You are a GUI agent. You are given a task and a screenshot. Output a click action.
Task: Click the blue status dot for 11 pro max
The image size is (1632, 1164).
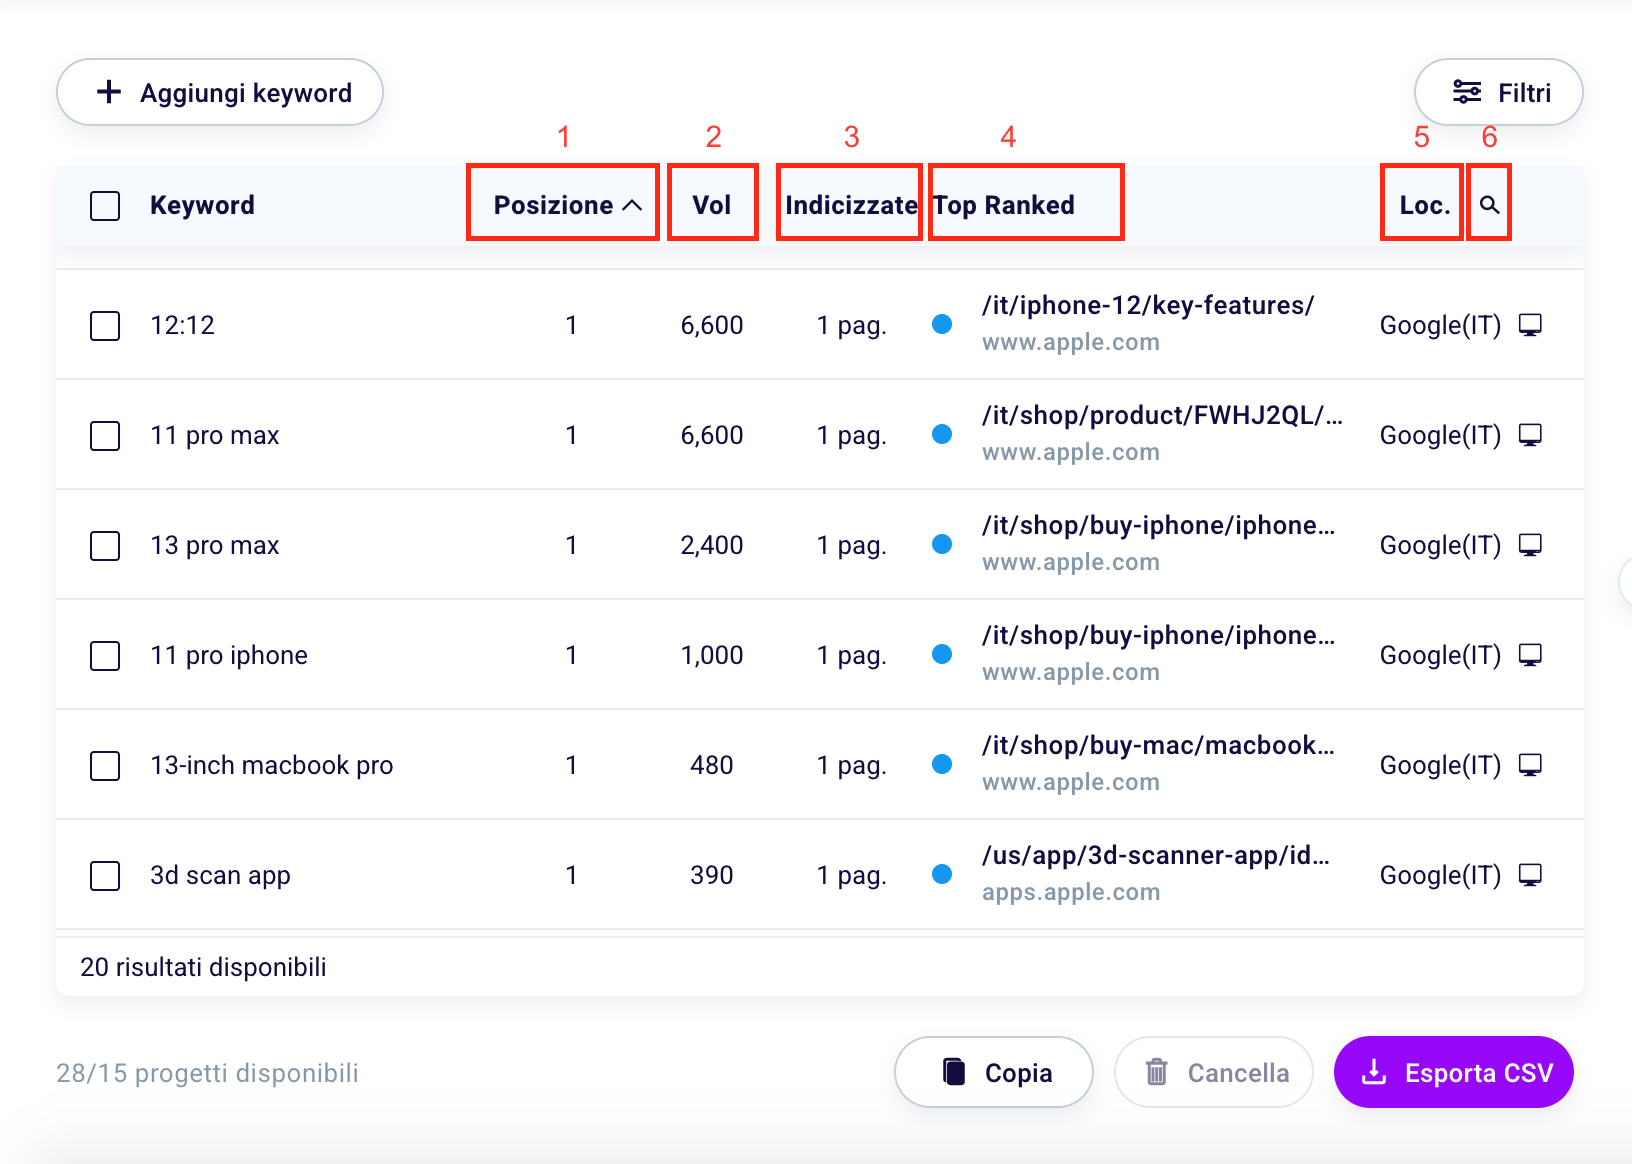tap(941, 434)
